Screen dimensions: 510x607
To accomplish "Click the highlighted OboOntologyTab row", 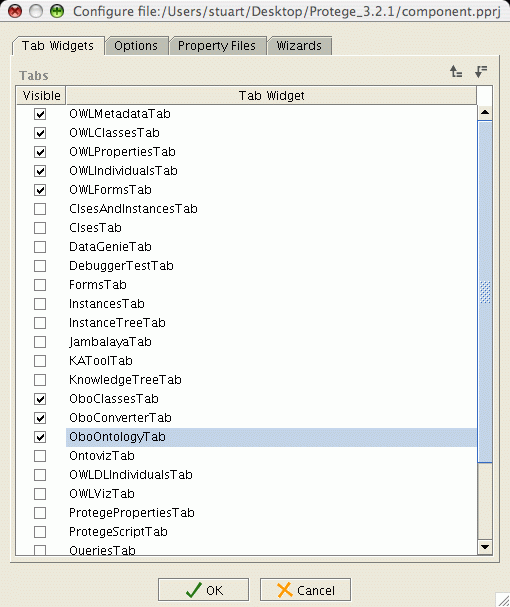I will pos(271,437).
